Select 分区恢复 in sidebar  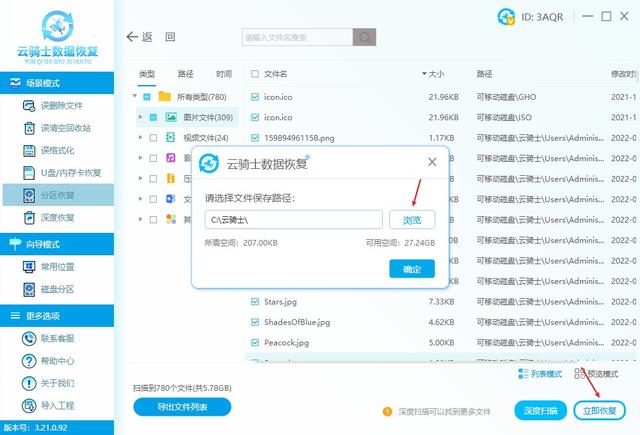click(58, 195)
